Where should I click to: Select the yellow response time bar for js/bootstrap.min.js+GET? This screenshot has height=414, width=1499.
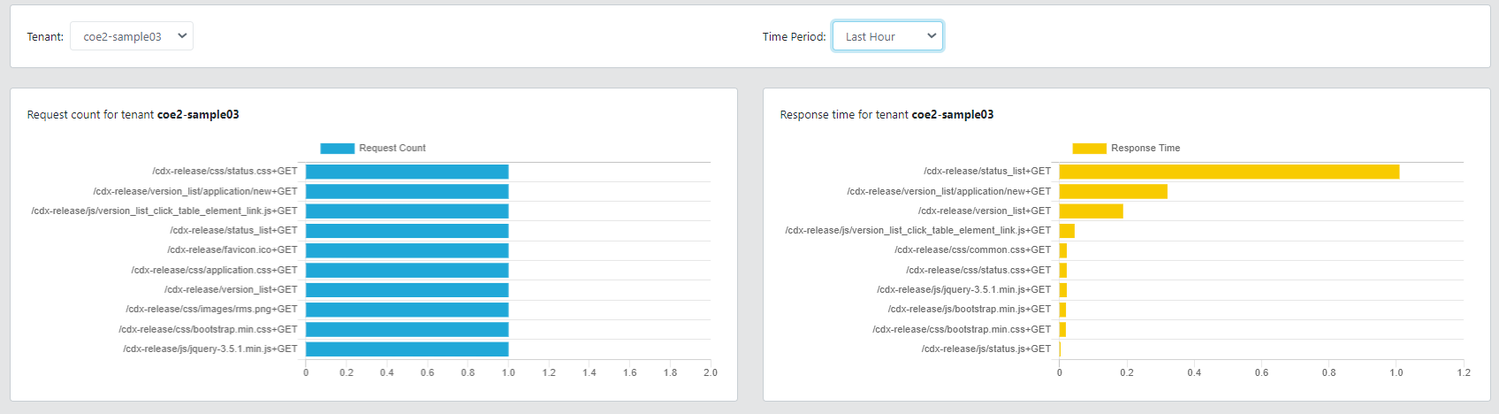tap(1063, 309)
